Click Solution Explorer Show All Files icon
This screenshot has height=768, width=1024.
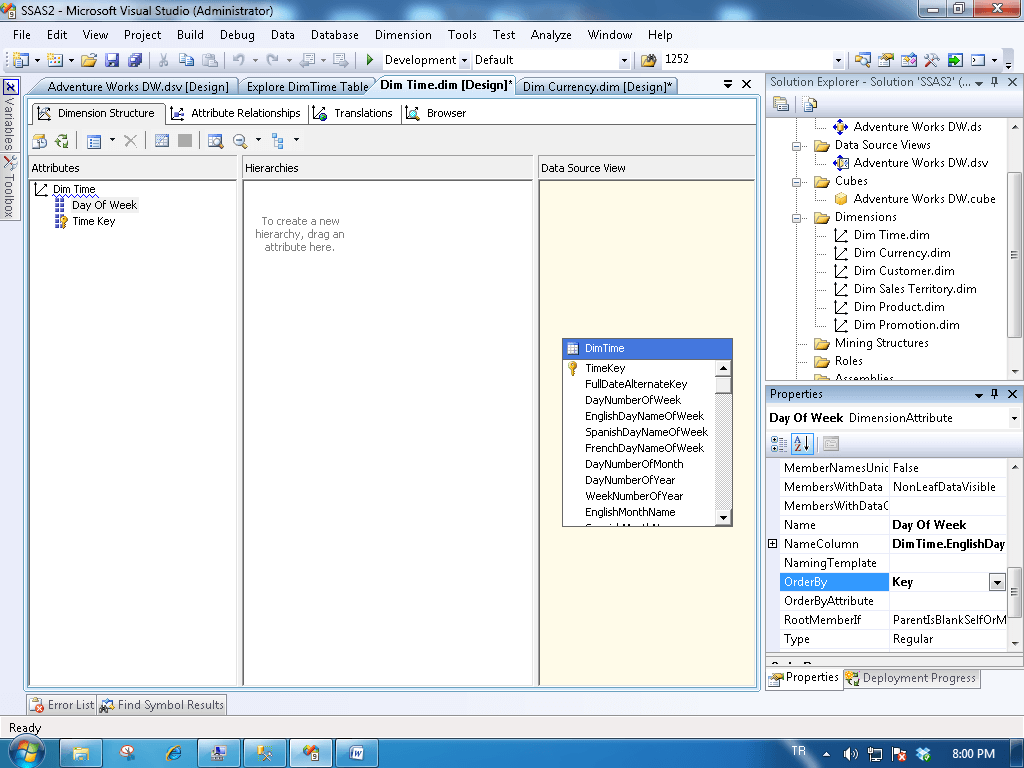click(x=810, y=104)
